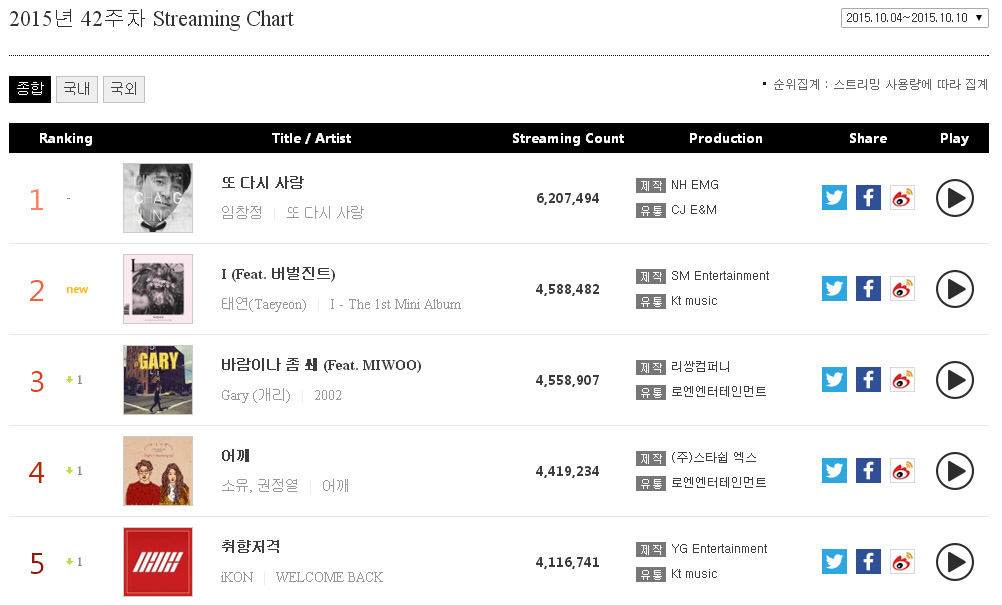Open the WELCOME BACK album link
1002x605 pixels.
coord(329,577)
